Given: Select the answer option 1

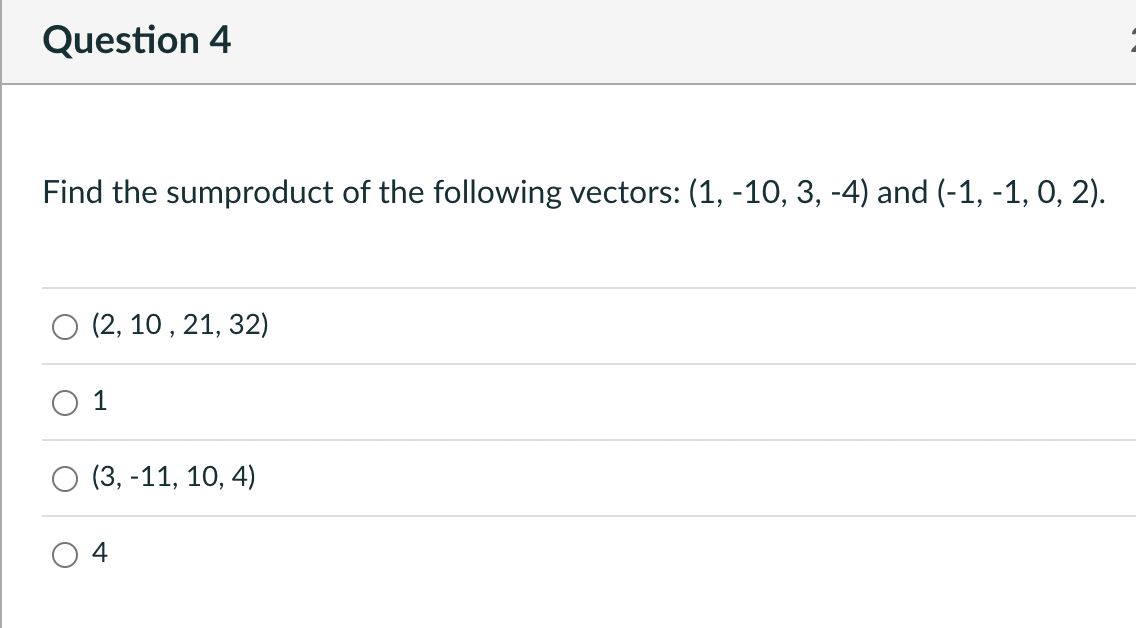Looking at the screenshot, I should pos(65,402).
